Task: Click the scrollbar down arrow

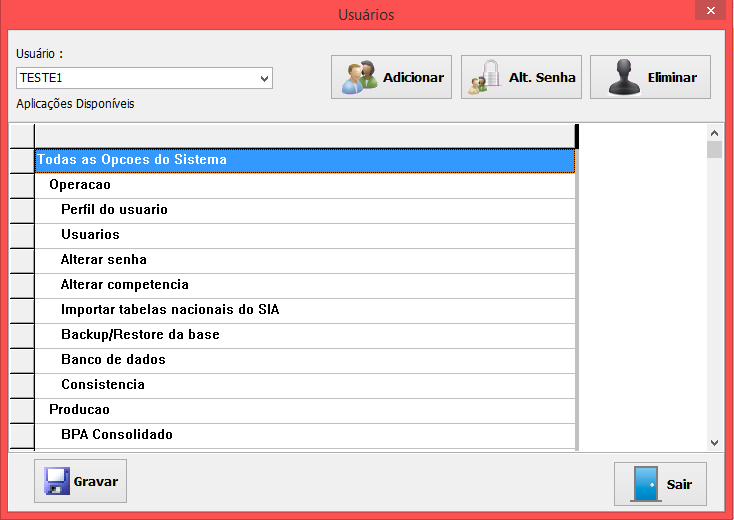Action: tap(714, 442)
